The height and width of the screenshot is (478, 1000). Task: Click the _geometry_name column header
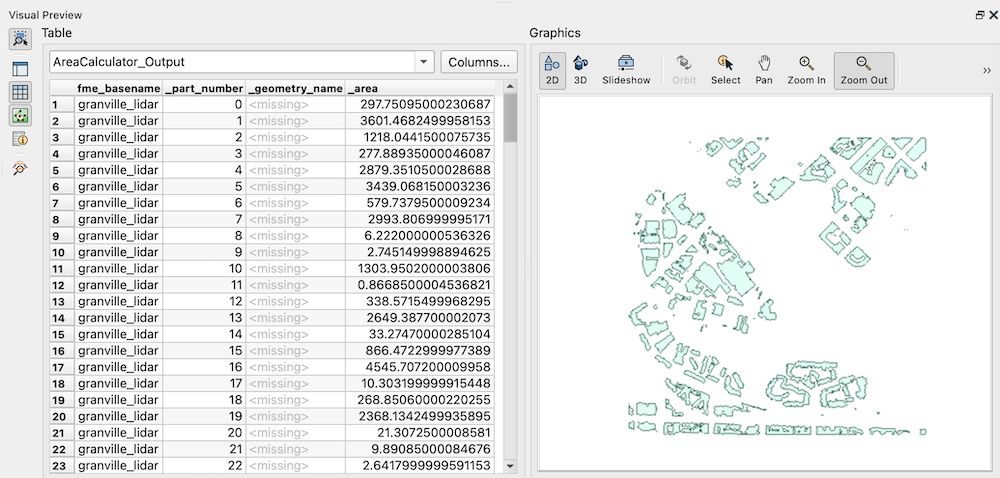tap(295, 88)
